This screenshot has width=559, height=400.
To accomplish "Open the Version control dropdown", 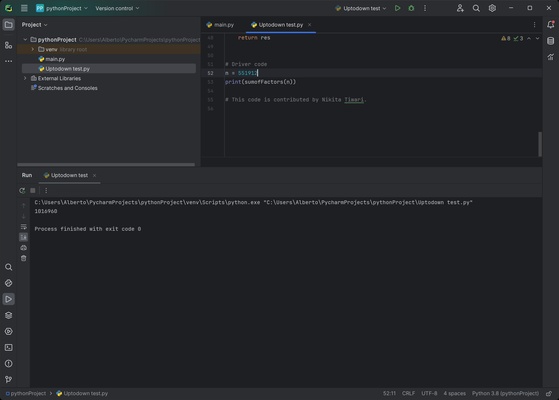I will 117,8.
